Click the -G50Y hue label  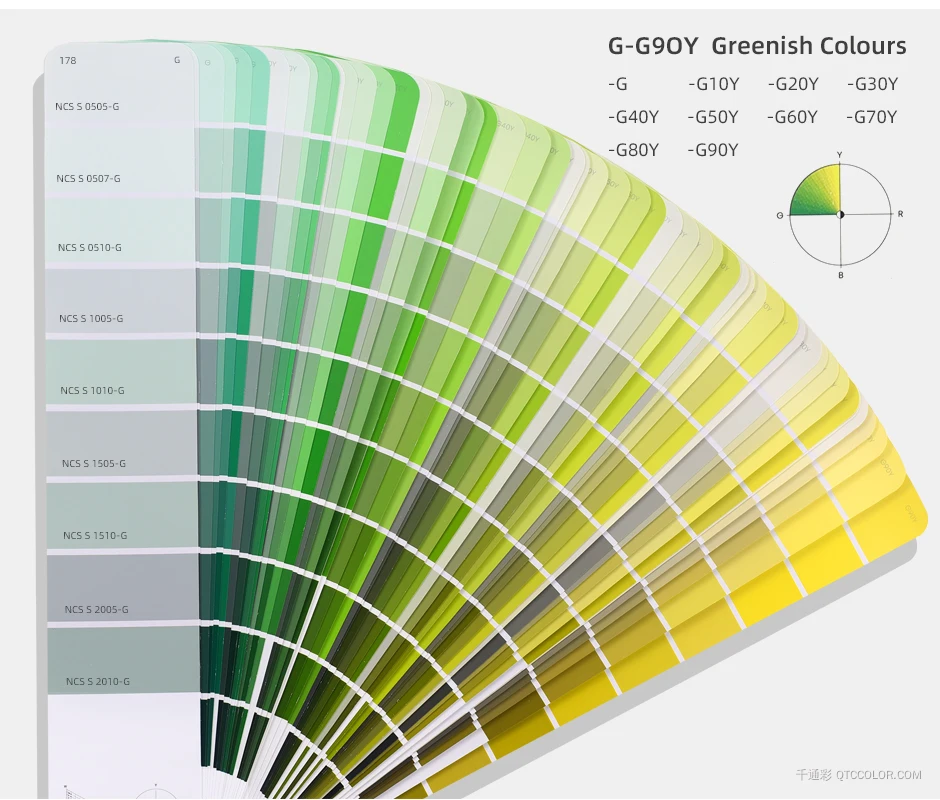tap(713, 117)
